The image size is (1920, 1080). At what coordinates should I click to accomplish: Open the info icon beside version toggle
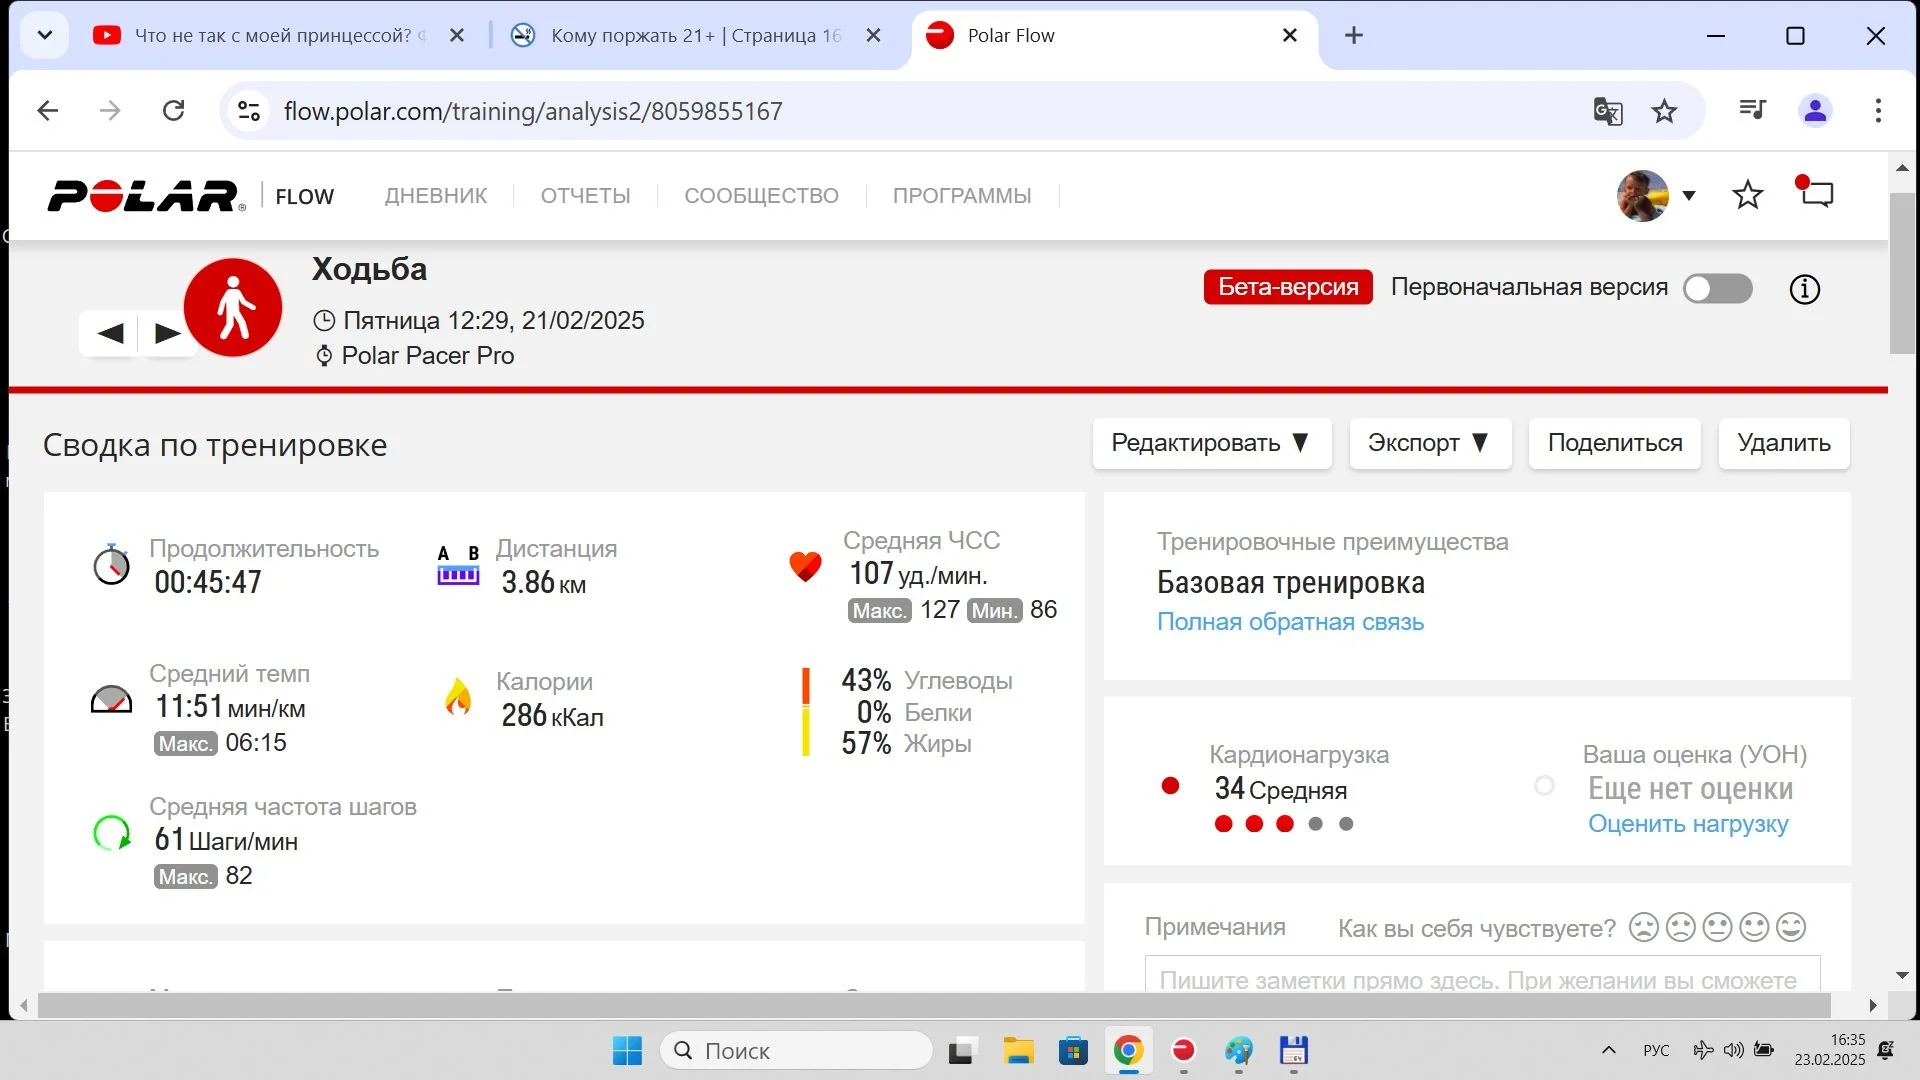coord(1804,290)
